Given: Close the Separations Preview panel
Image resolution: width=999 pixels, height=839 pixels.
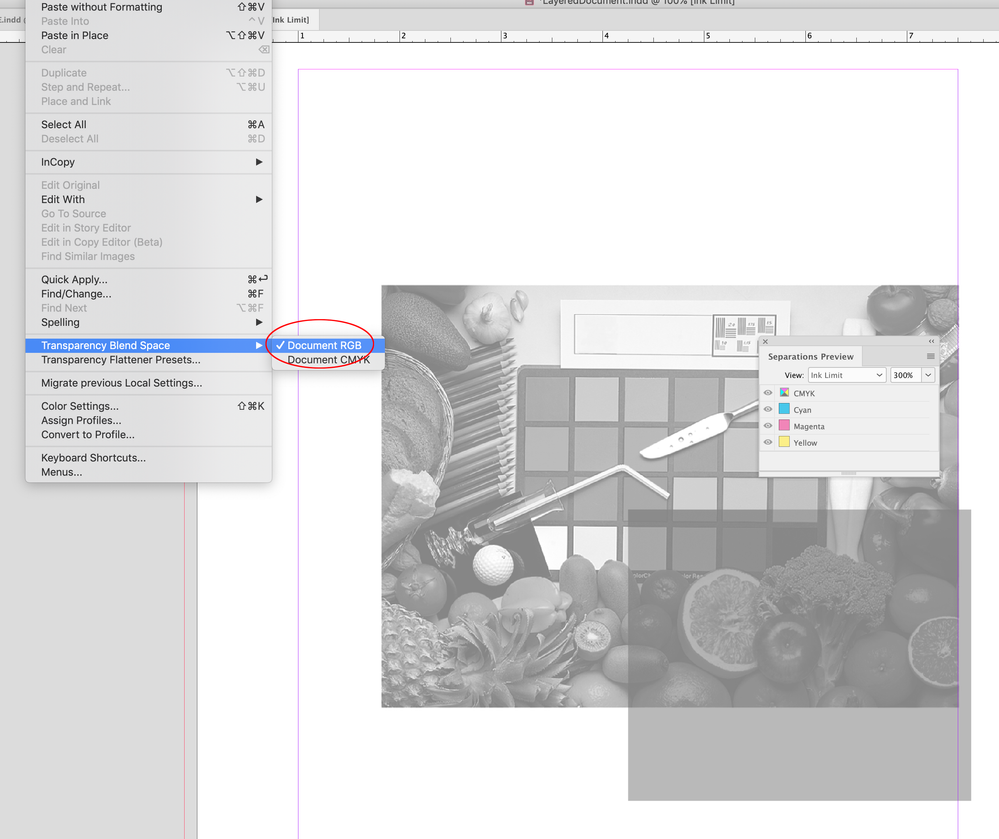Looking at the screenshot, I should coord(765,341).
